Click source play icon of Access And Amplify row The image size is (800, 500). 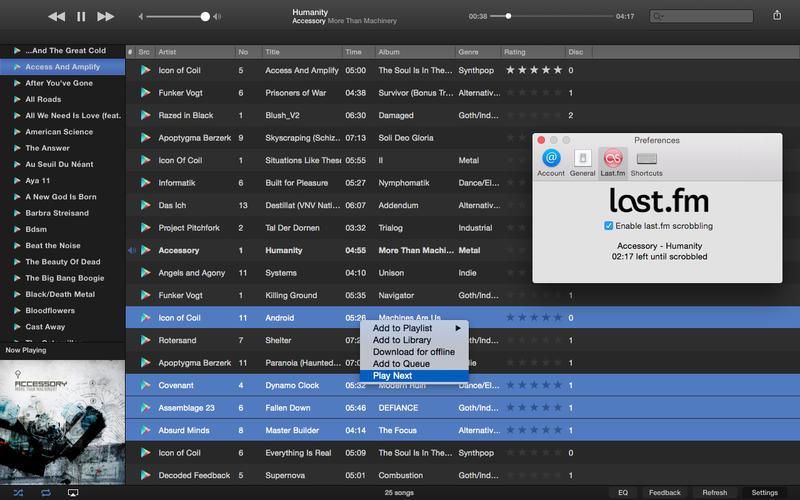pyautogui.click(x=145, y=70)
